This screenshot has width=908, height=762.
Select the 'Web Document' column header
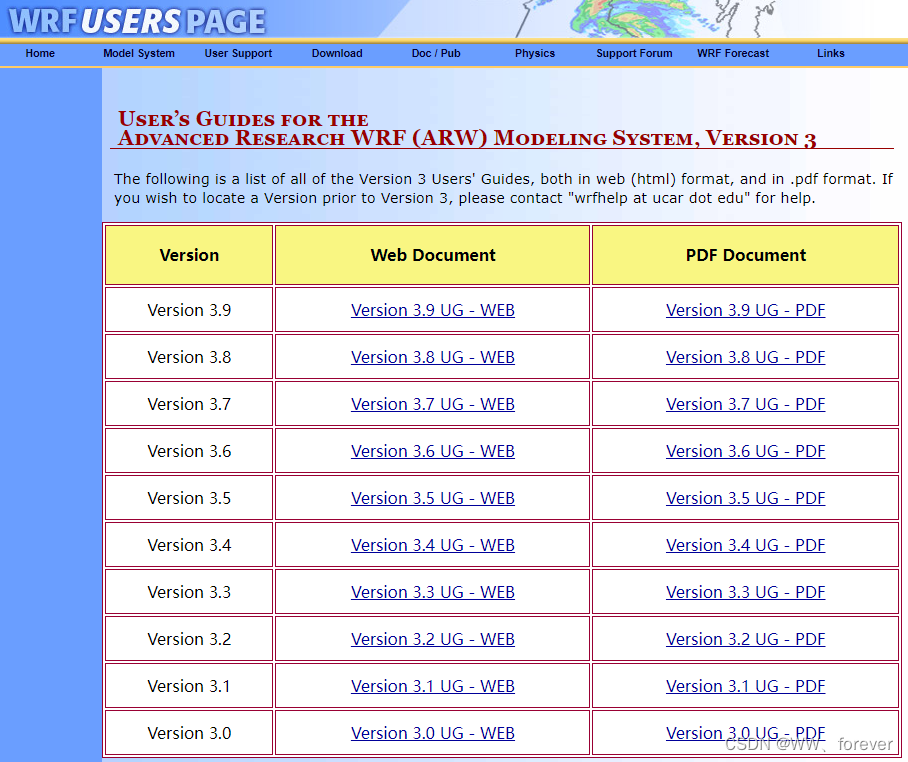[x=433, y=255]
